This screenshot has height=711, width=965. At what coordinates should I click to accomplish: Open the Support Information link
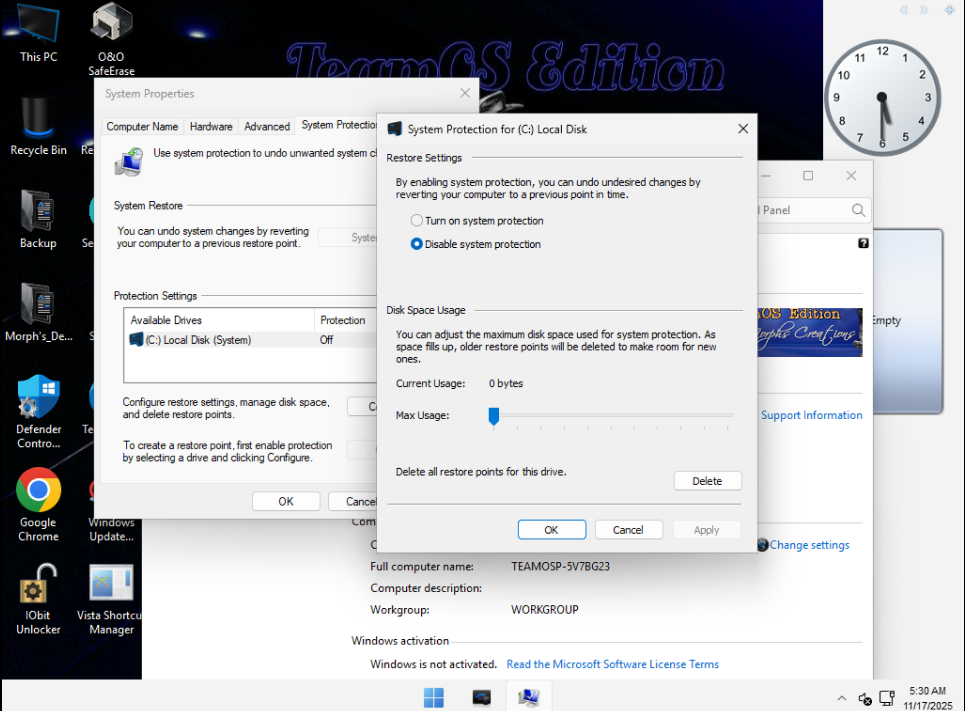tap(811, 415)
